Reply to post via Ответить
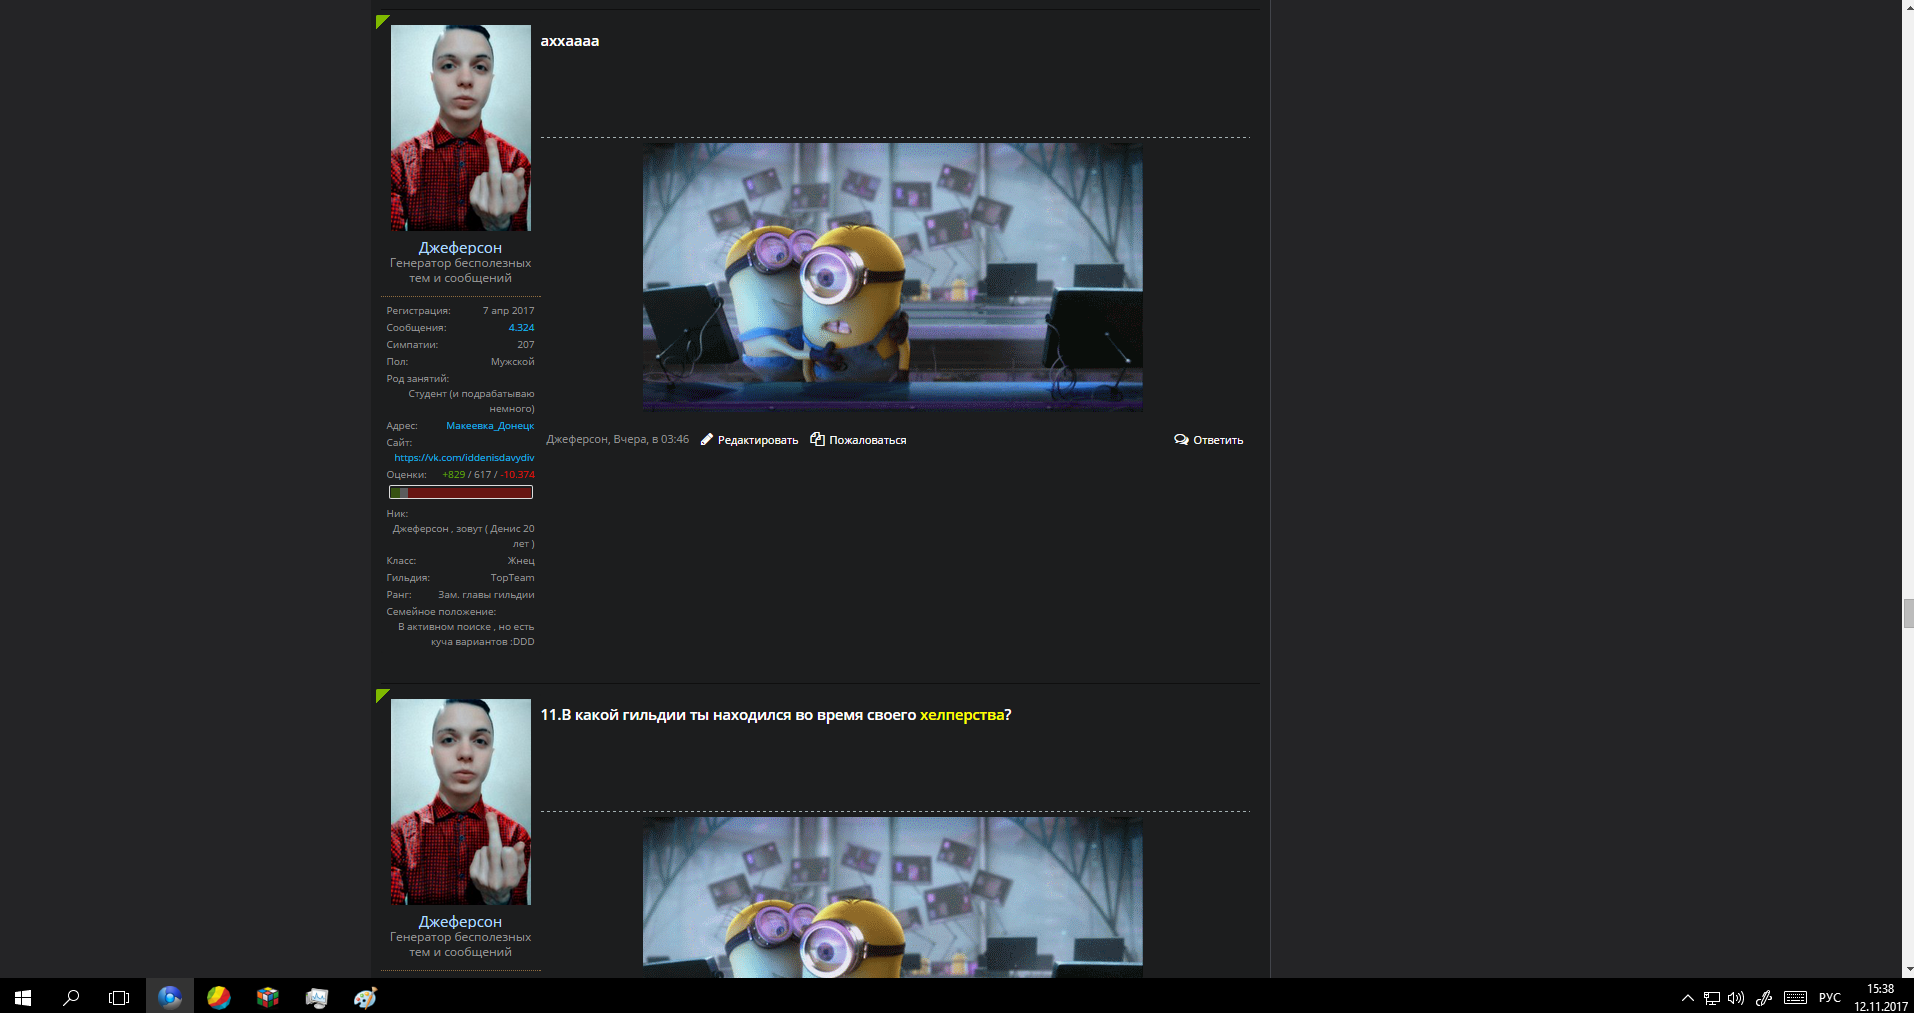 click(1218, 441)
